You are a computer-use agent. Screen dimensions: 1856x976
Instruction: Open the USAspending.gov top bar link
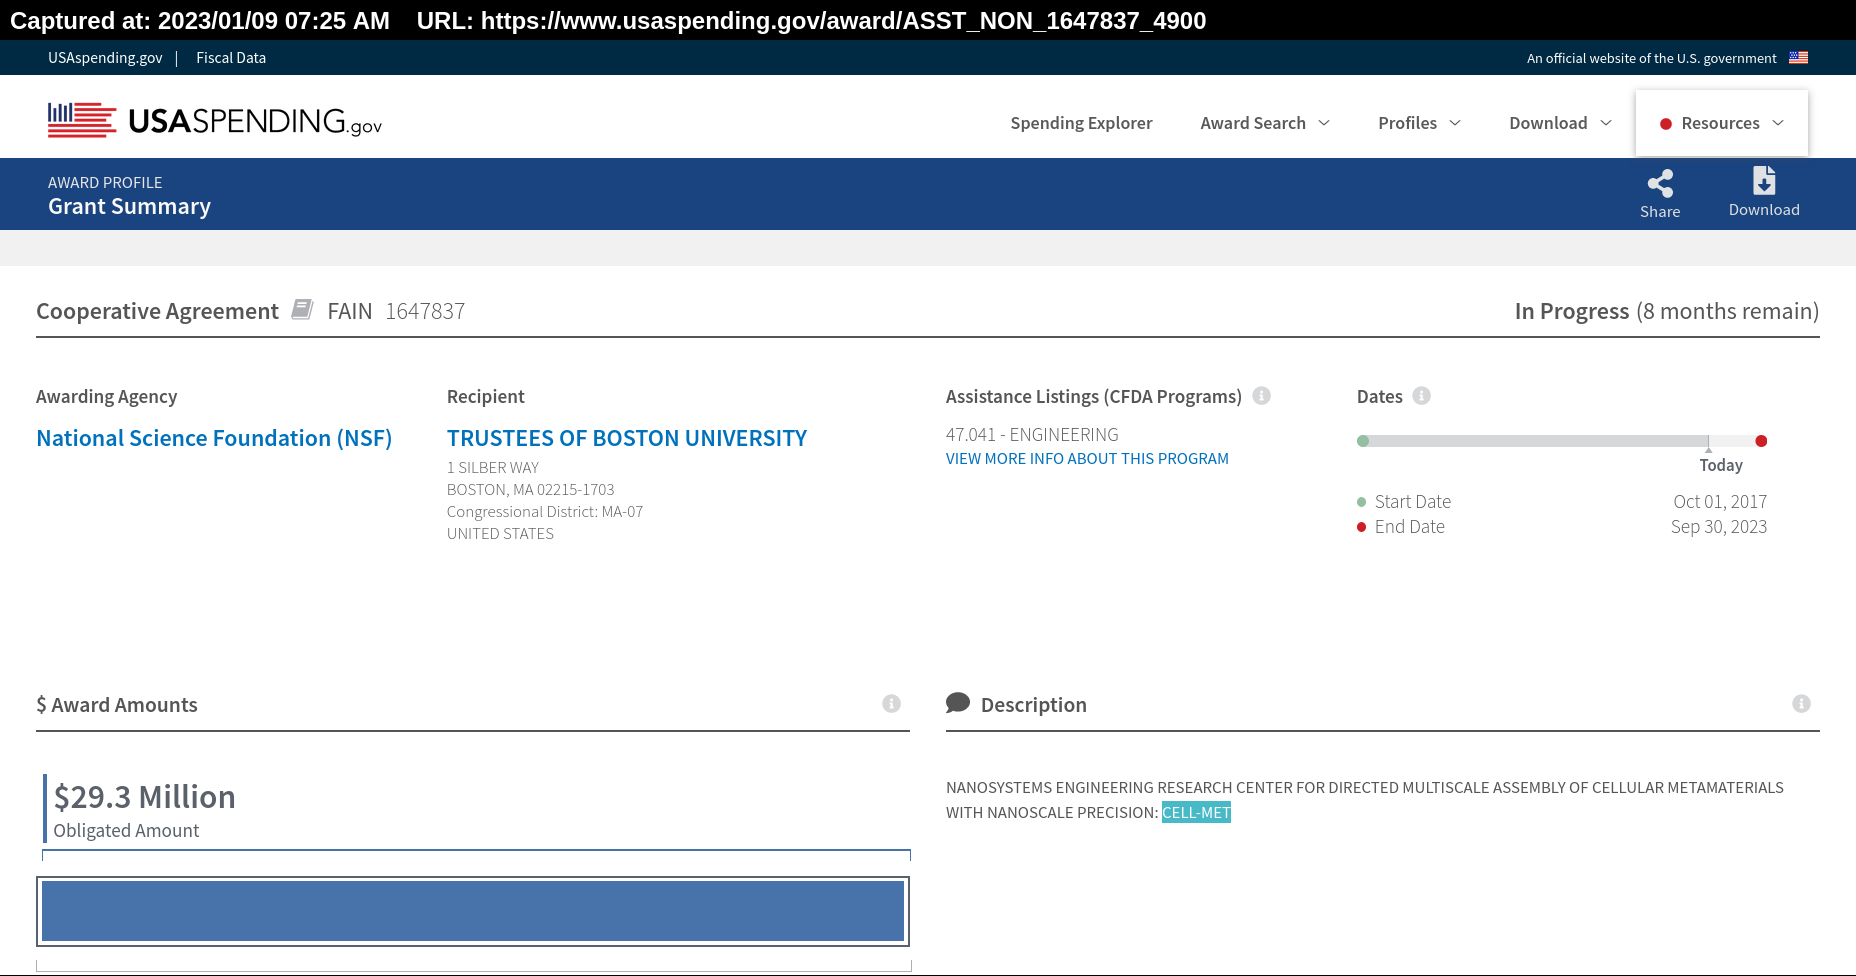click(x=105, y=58)
